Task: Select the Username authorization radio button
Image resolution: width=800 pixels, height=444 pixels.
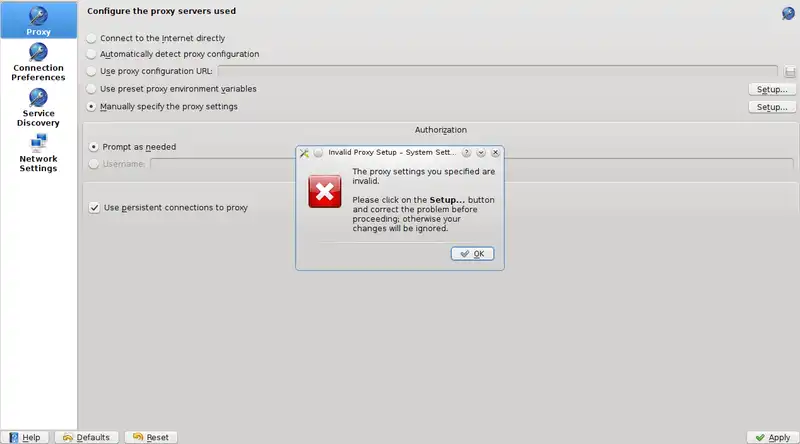Action: (93, 164)
